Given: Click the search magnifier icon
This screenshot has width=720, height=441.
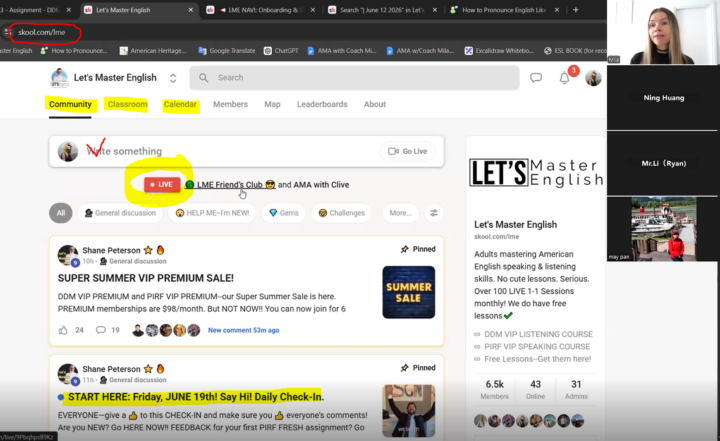Looking at the screenshot, I should click(x=203, y=78).
